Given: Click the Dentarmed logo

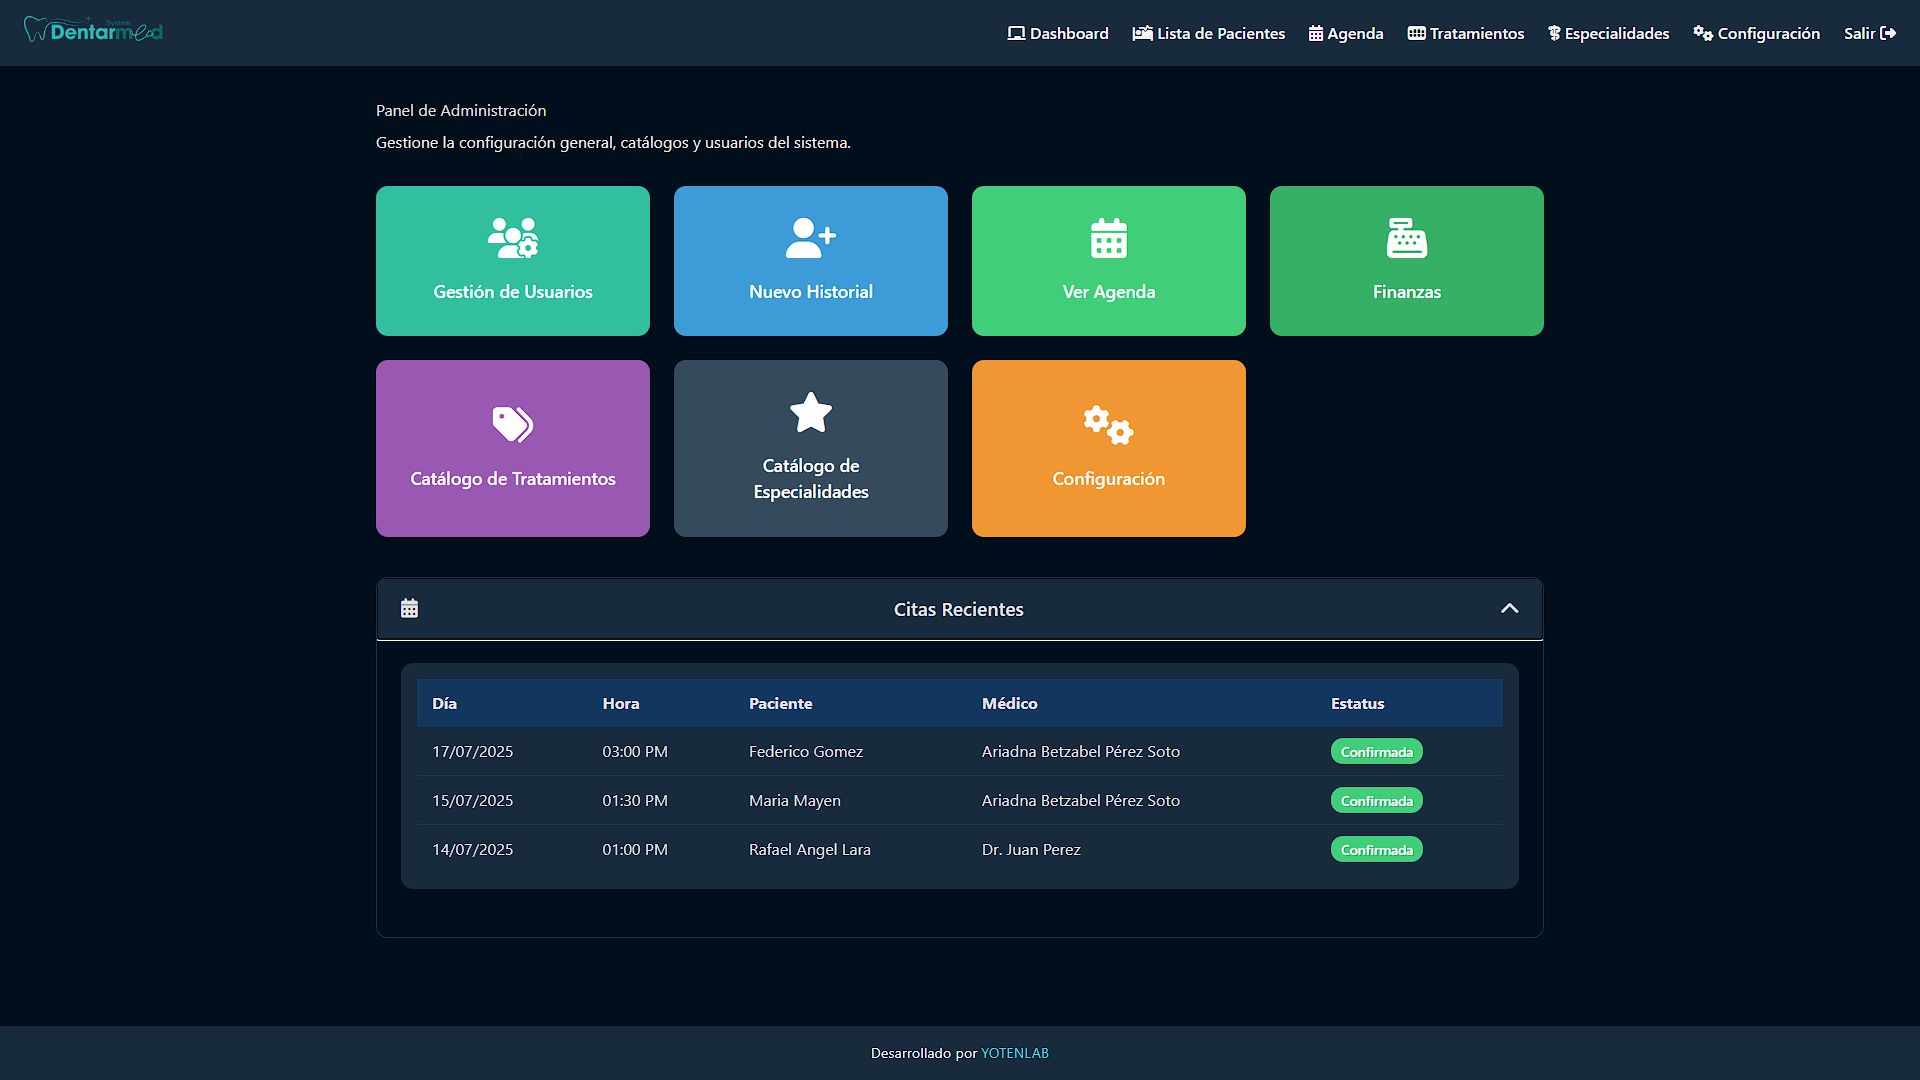Looking at the screenshot, I should (x=93, y=31).
